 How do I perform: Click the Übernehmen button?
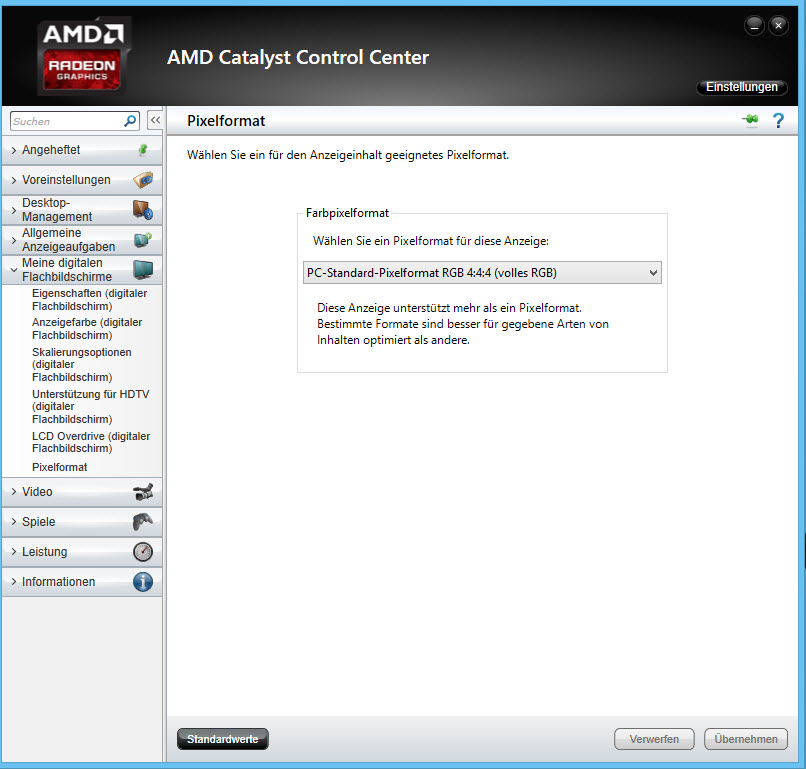(746, 739)
